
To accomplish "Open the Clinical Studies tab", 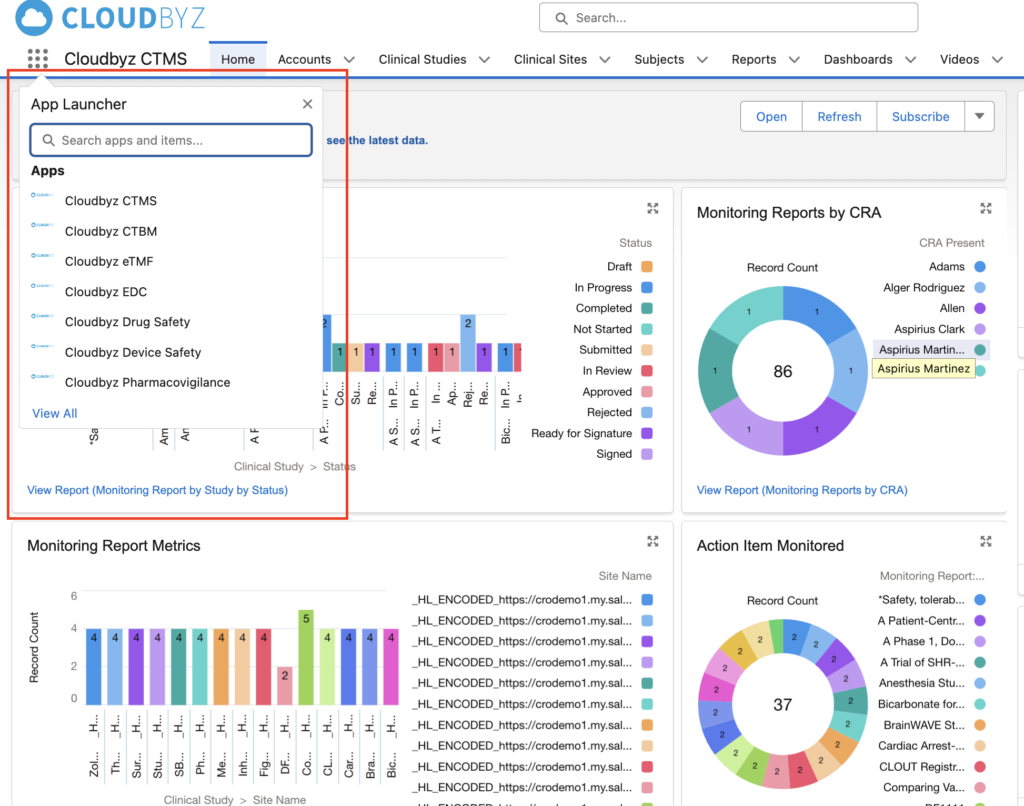I will tap(423, 59).
